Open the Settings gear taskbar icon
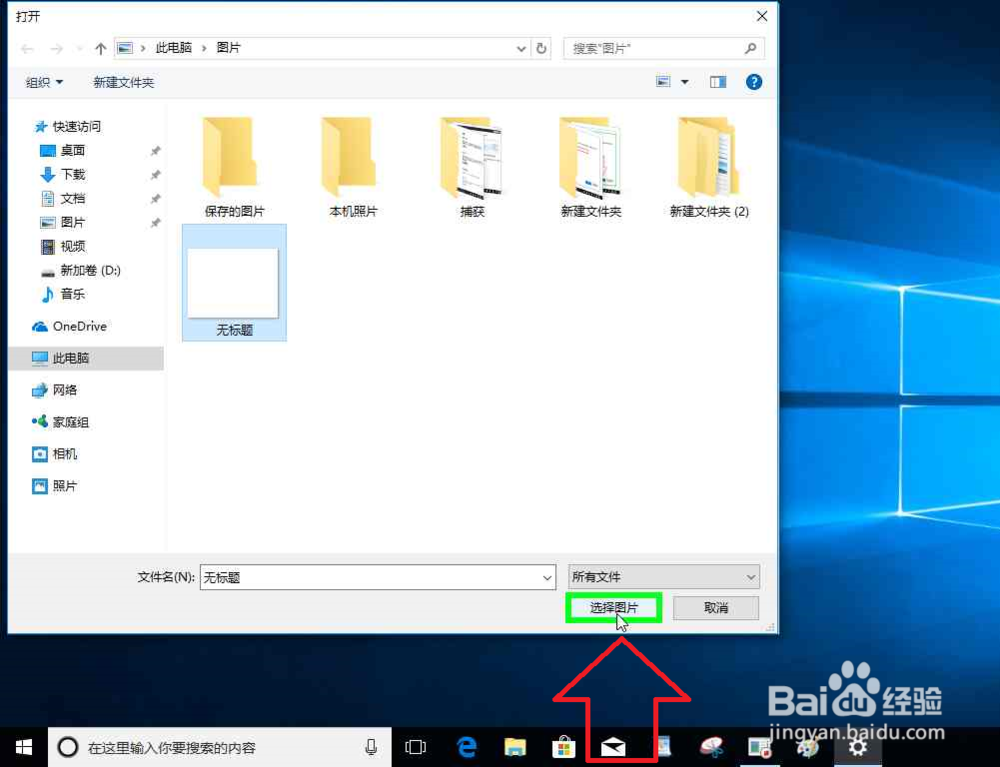The width and height of the screenshot is (1000, 767). point(858,747)
